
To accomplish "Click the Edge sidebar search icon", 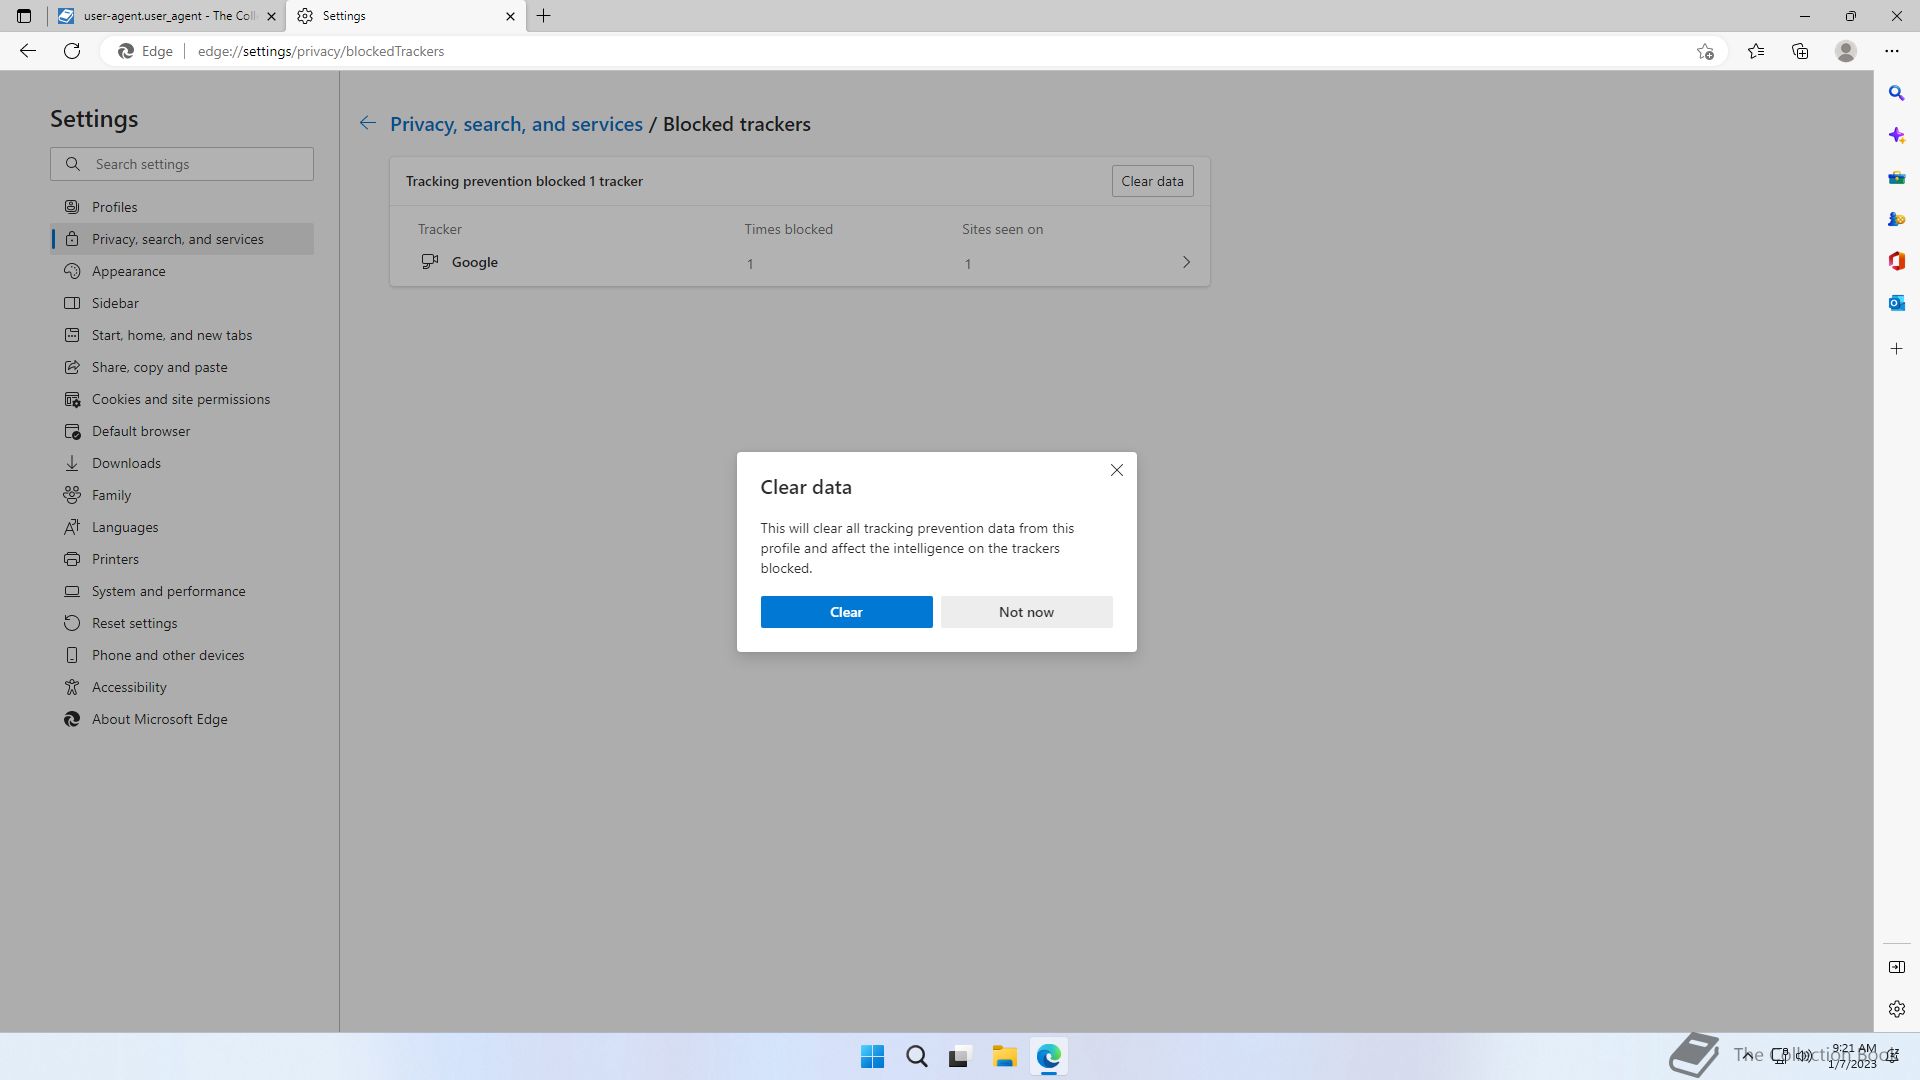I will tap(1896, 93).
